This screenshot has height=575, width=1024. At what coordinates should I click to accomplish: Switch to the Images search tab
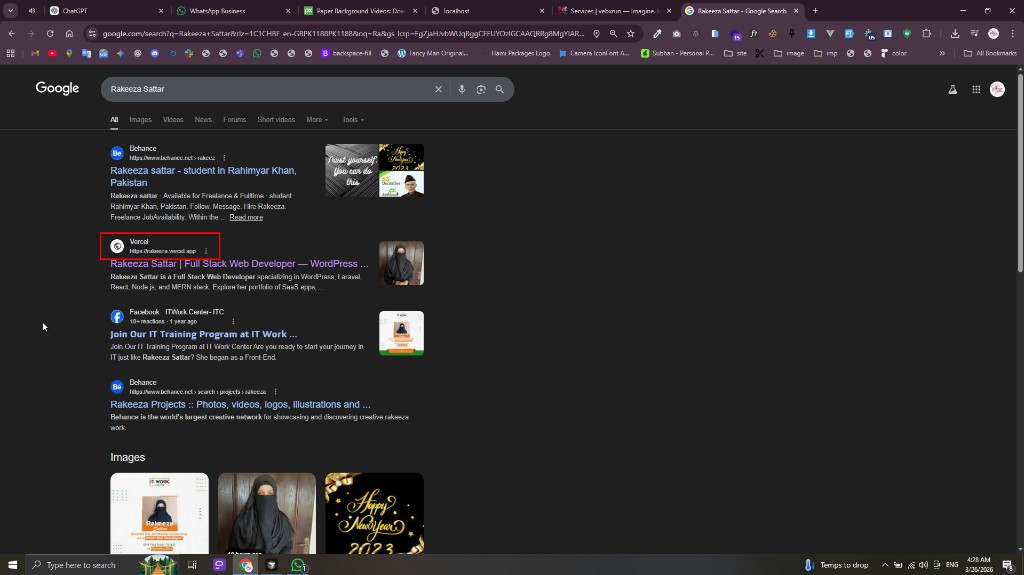tap(140, 120)
